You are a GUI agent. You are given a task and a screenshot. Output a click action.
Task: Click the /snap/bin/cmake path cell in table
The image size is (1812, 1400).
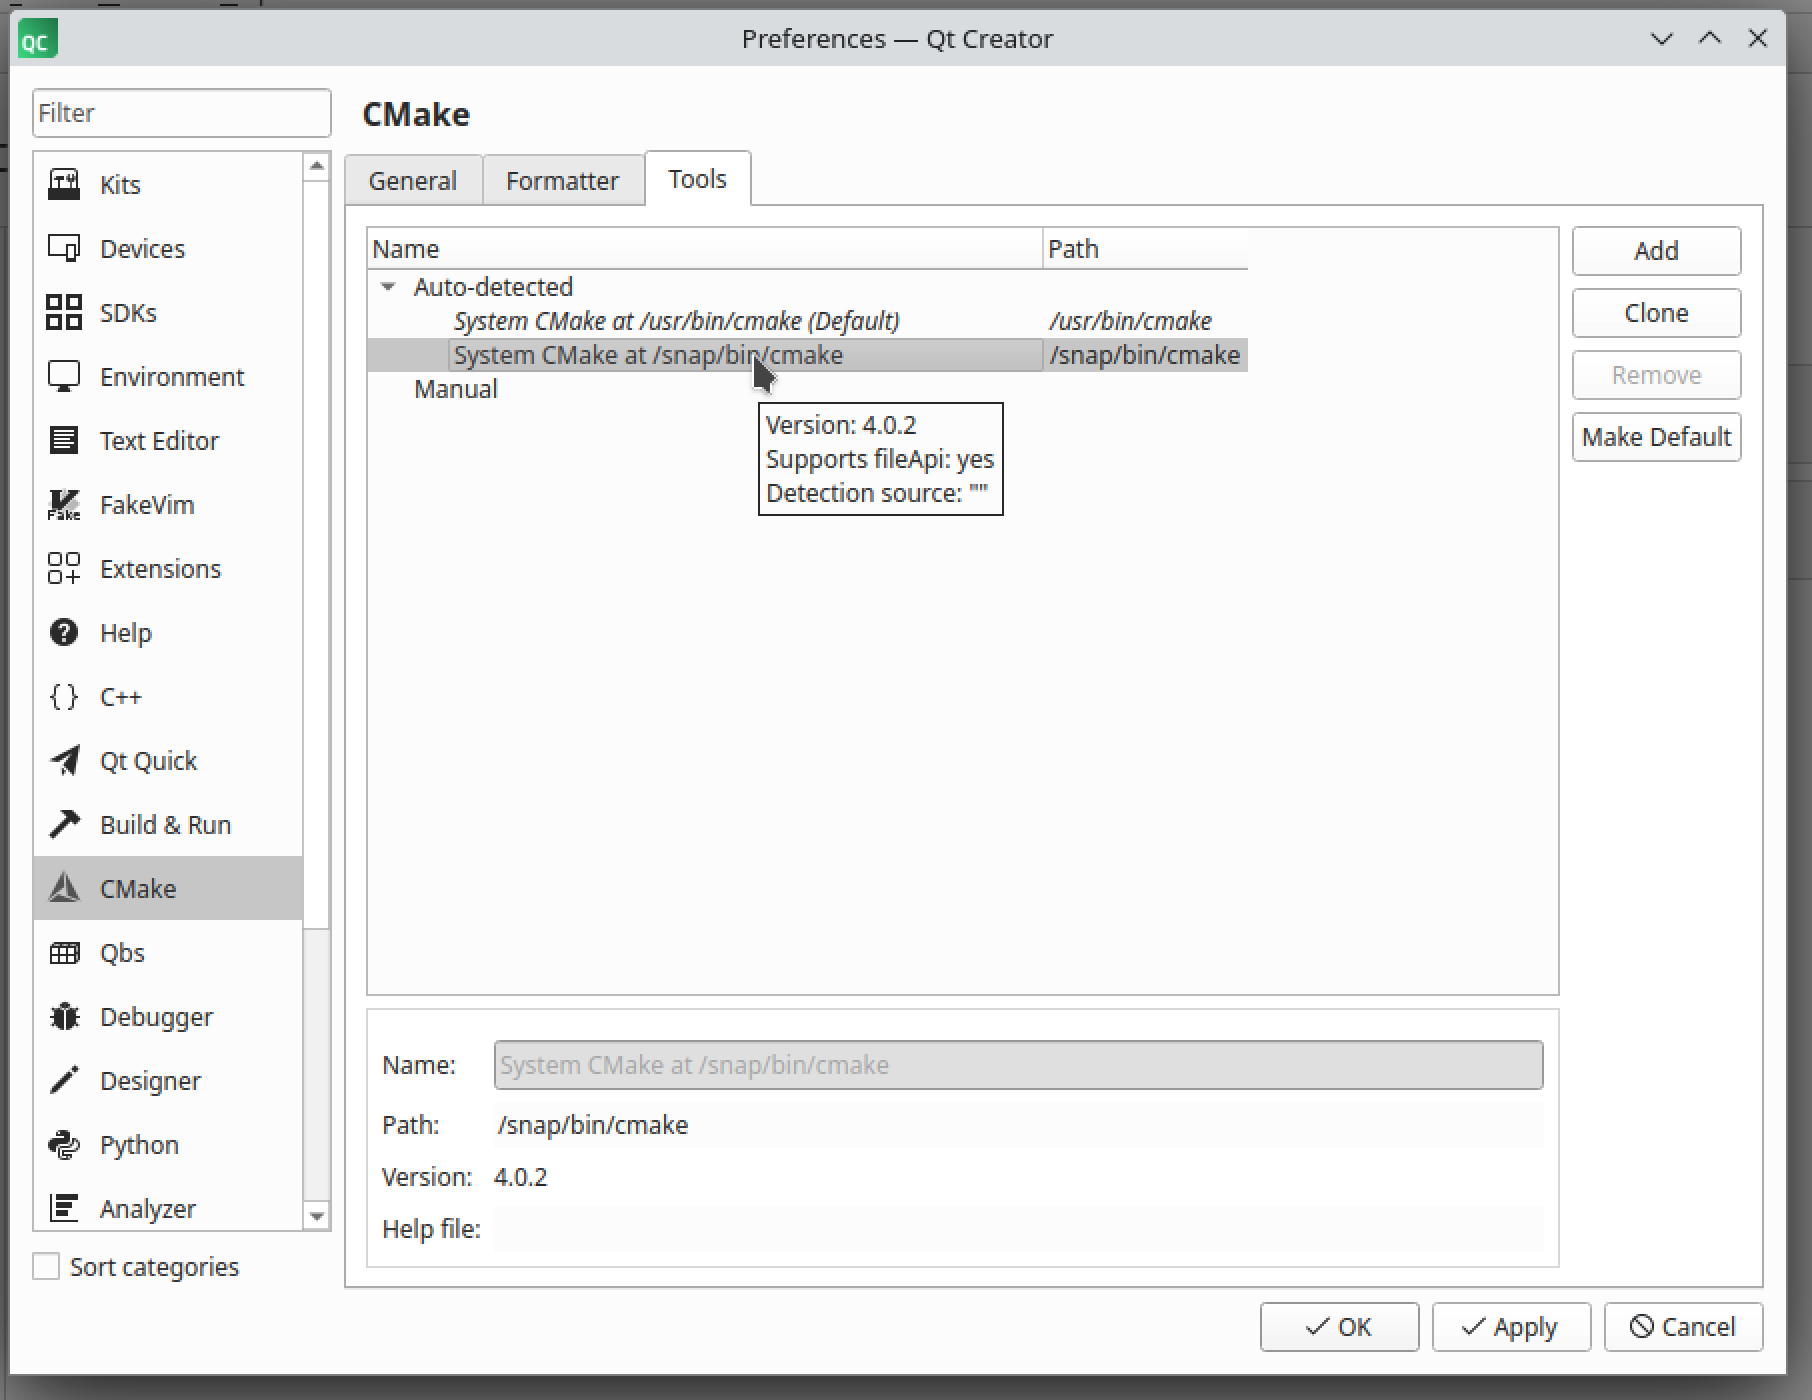click(1145, 355)
